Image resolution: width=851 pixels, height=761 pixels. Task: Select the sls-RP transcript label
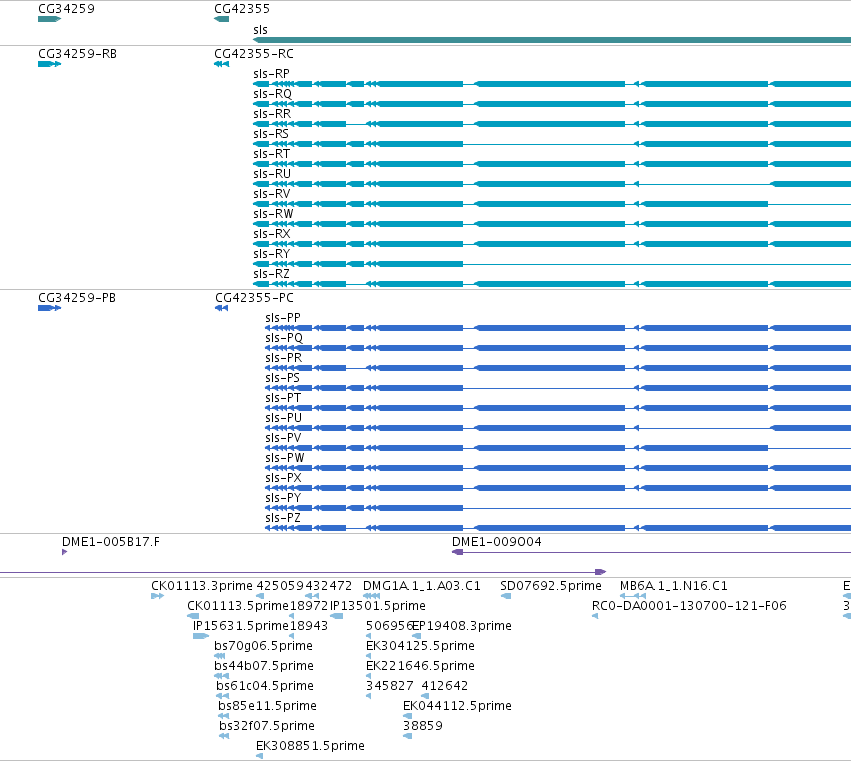pyautogui.click(x=271, y=74)
